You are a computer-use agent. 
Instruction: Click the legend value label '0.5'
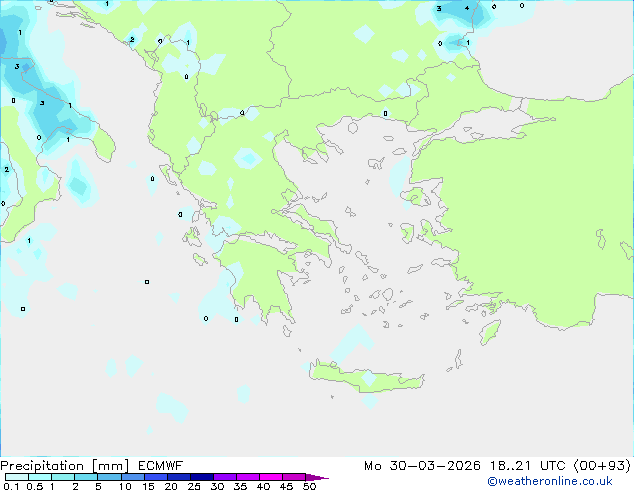(x=35, y=486)
